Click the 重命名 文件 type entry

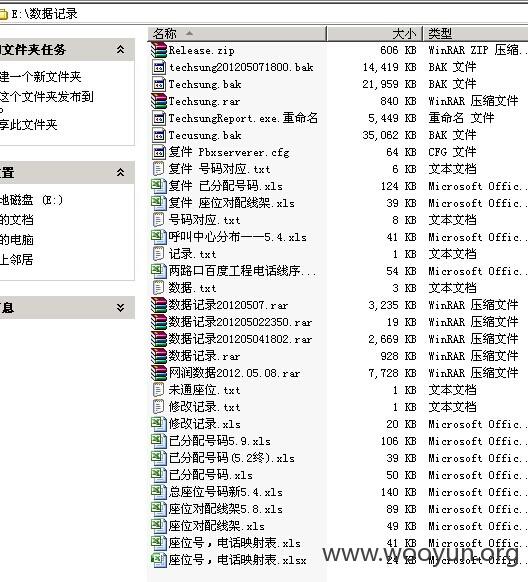coord(461,118)
